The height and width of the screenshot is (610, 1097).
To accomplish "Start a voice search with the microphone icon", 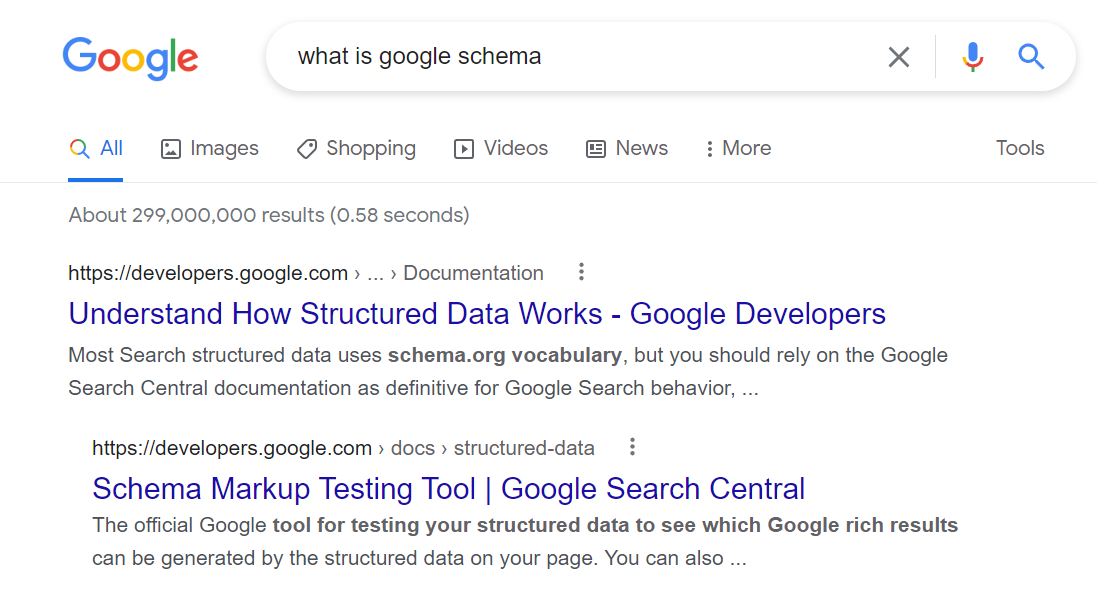I will coord(971,57).
